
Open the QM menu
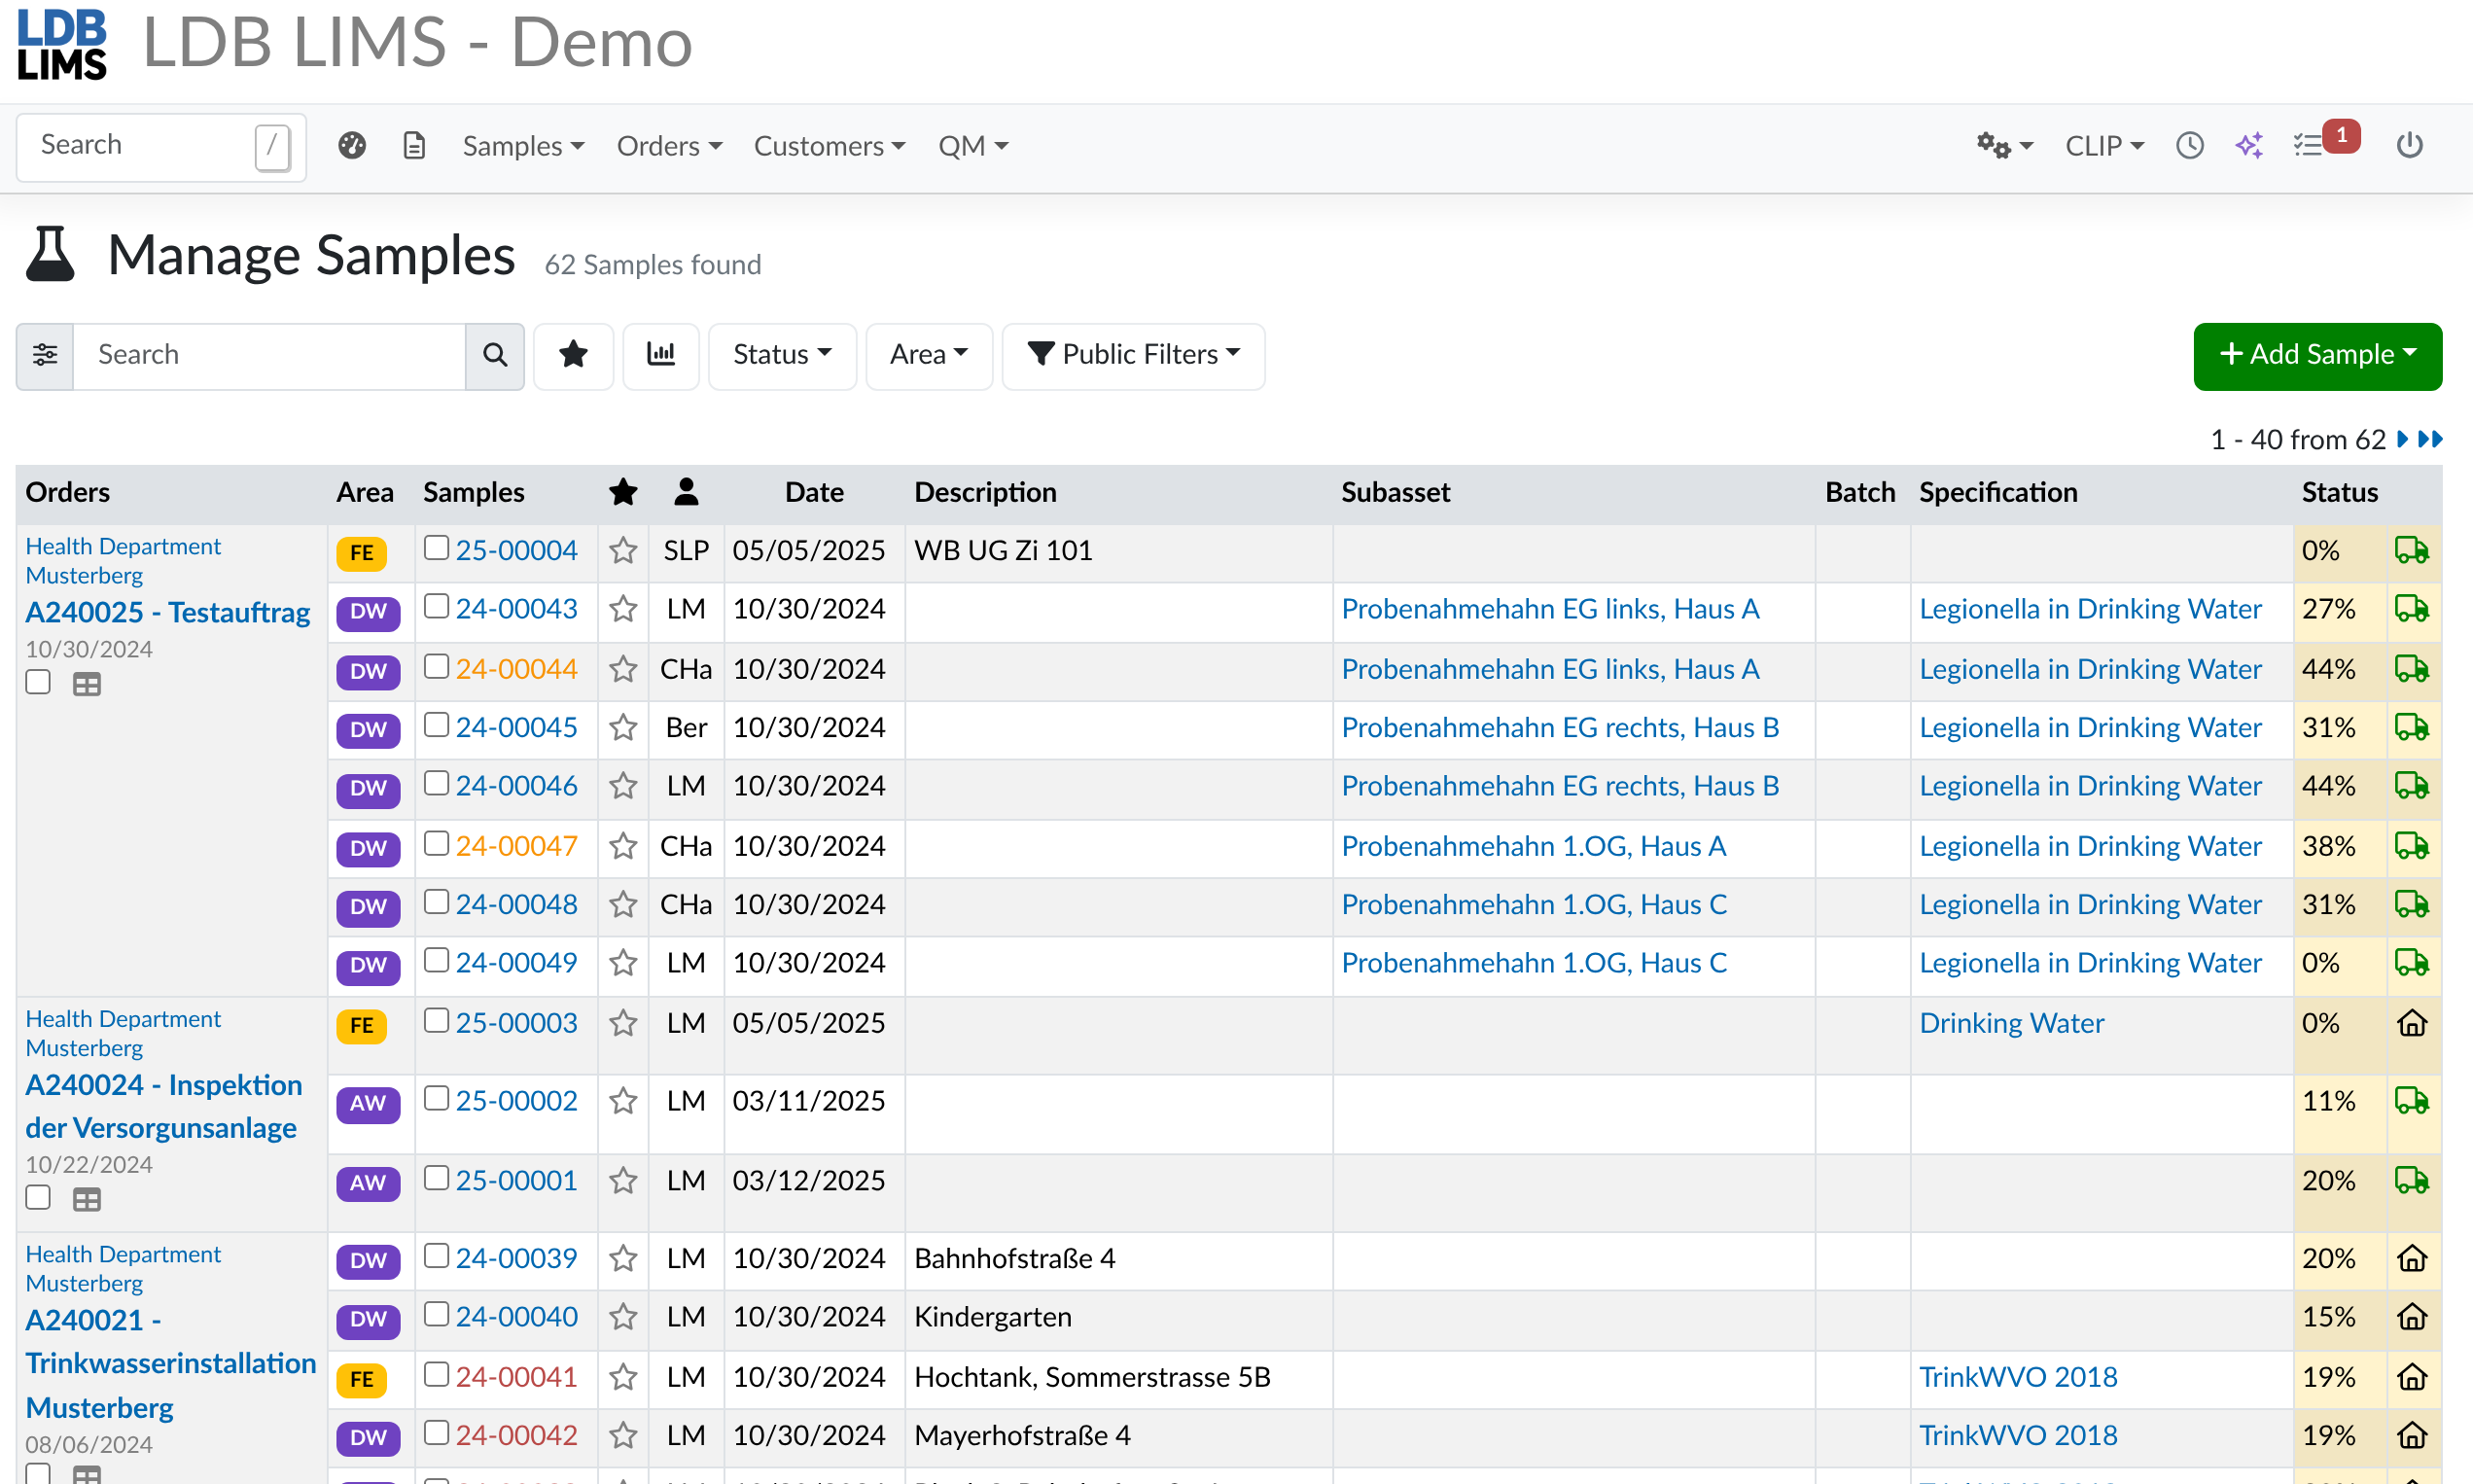pyautogui.click(x=972, y=146)
